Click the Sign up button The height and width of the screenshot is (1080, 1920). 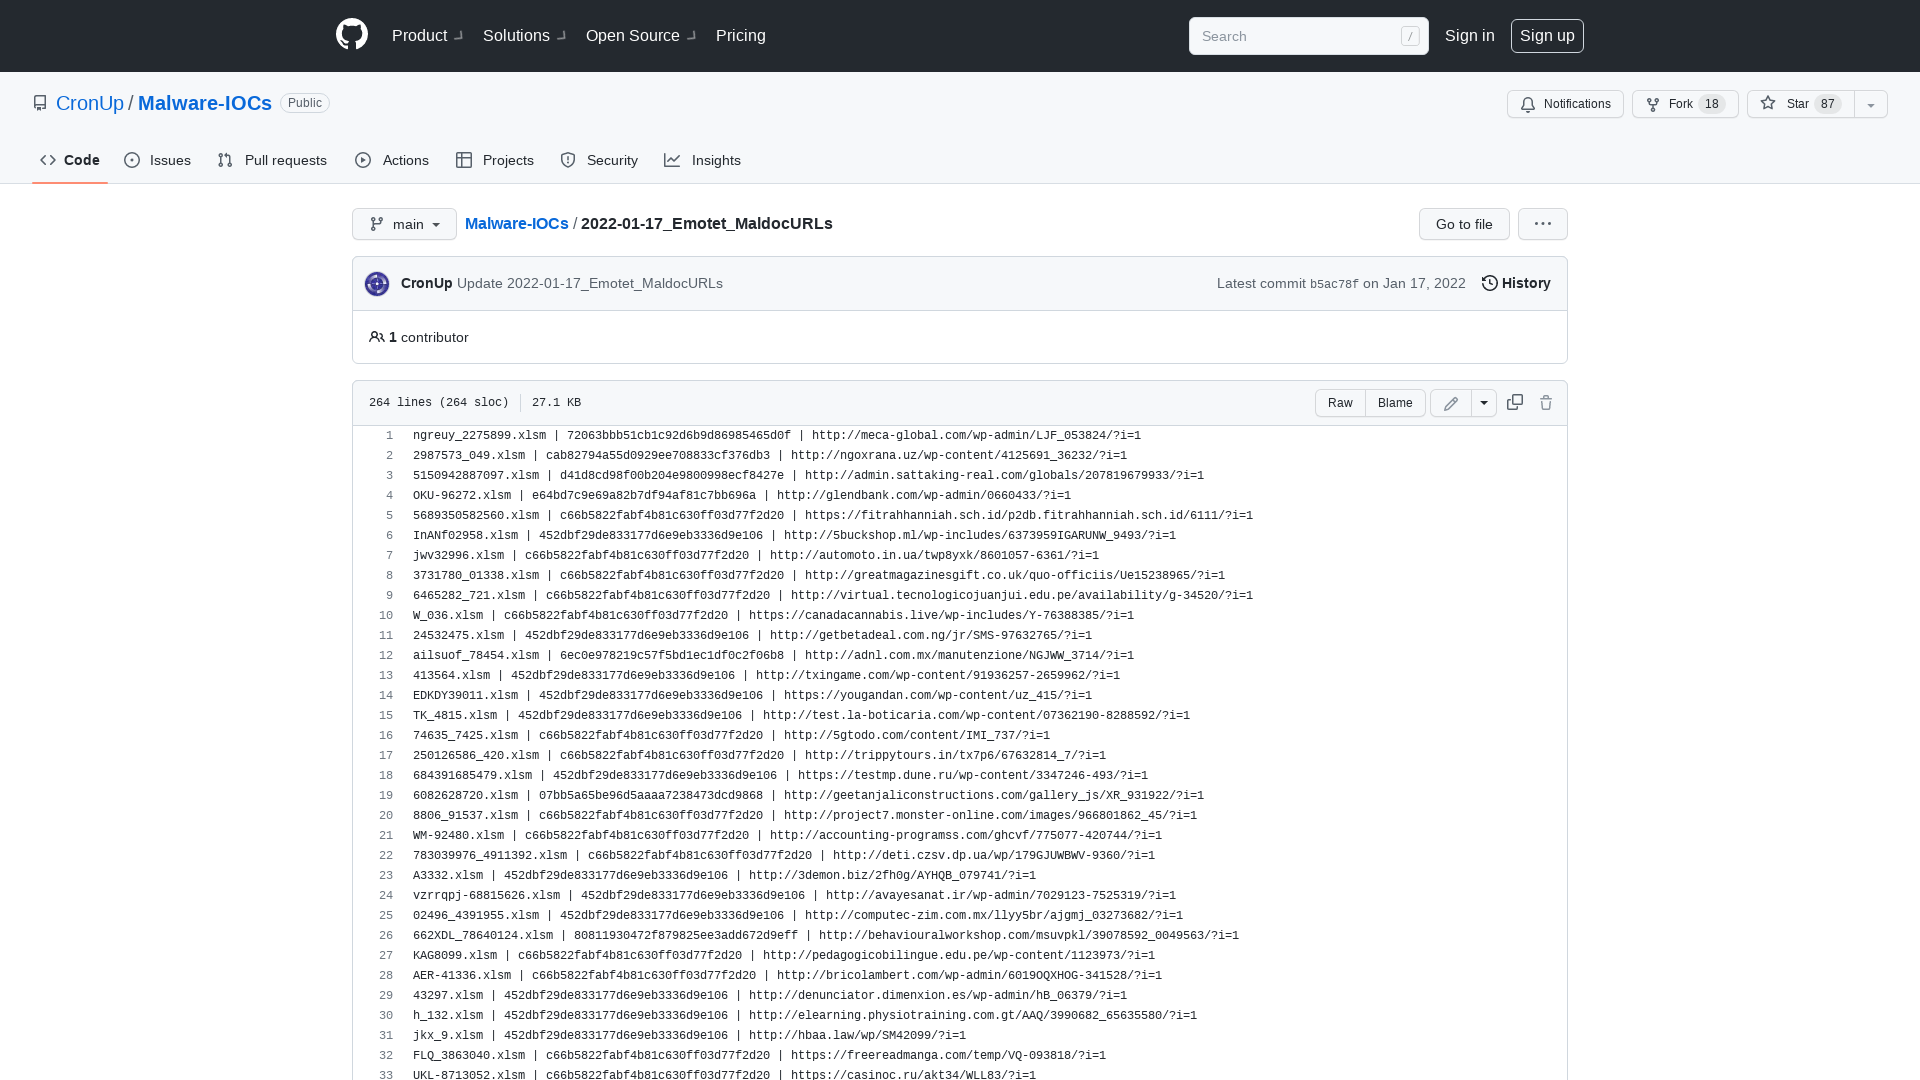[1547, 36]
